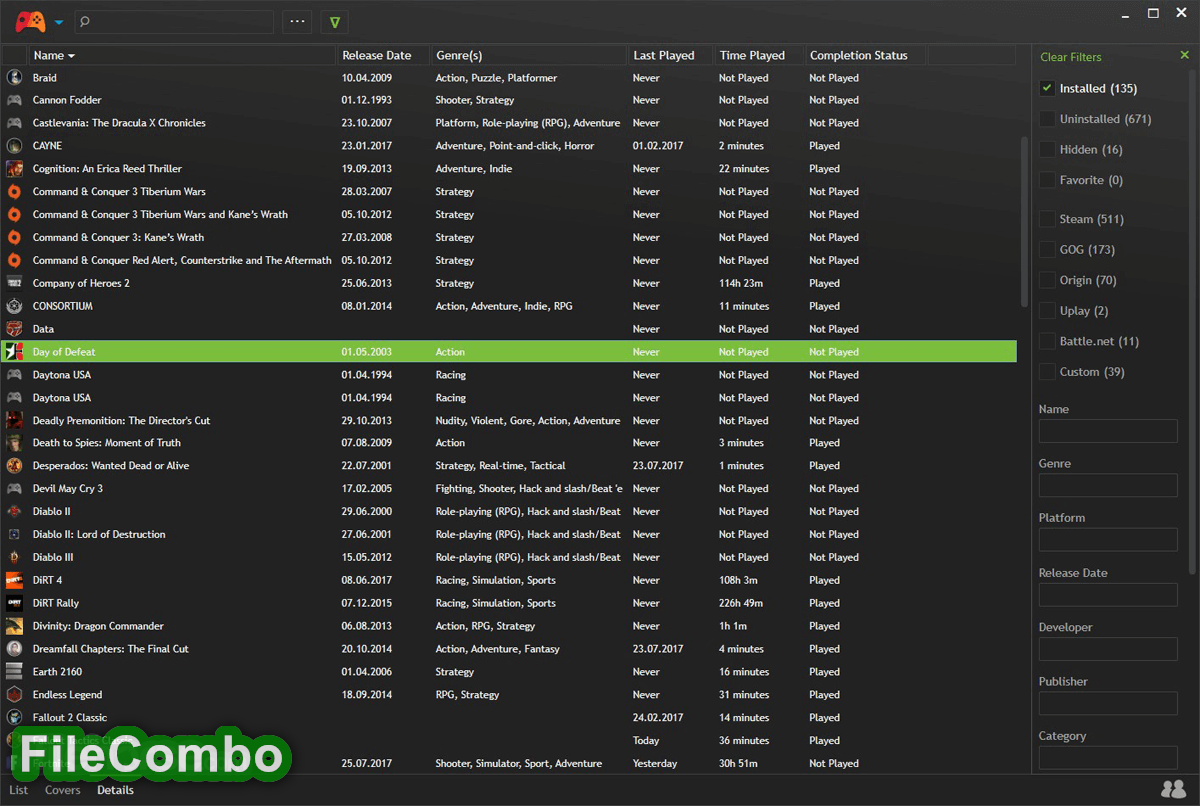Viewport: 1200px width, 806px height.
Task: Expand the dropdown arrow beside the Playnite logo
Action: 59,22
